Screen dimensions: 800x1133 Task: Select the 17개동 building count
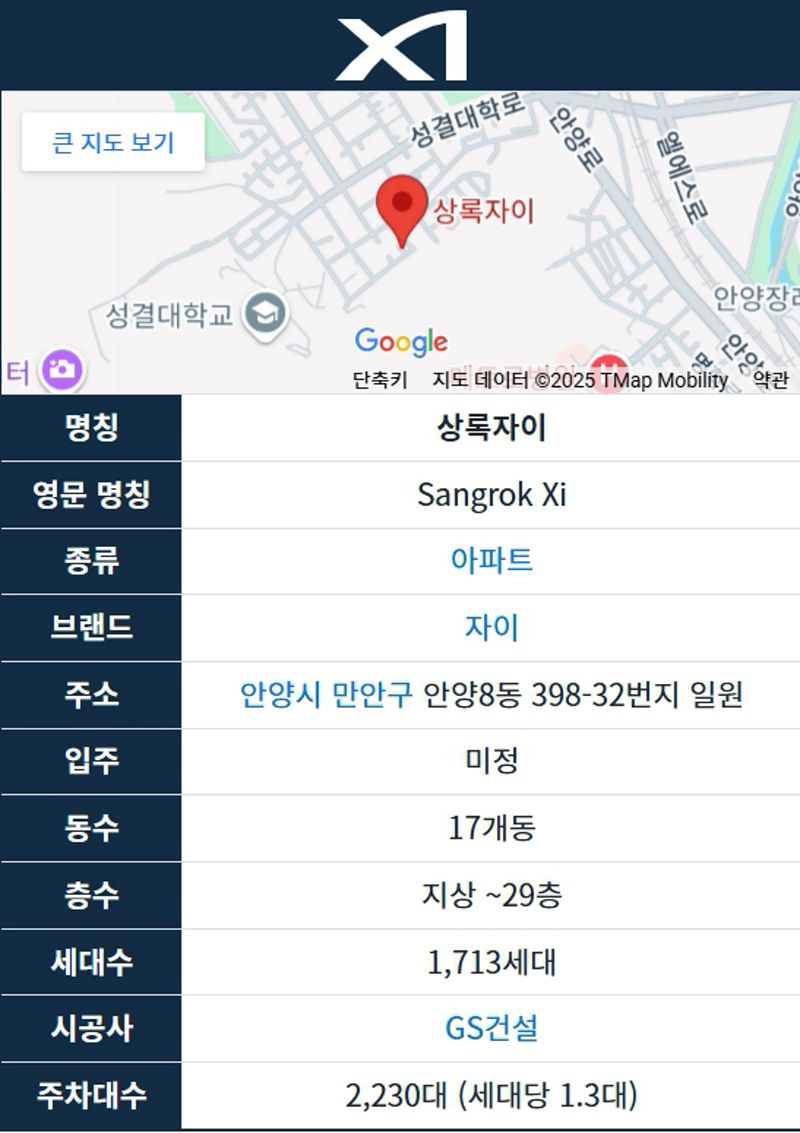[x=491, y=828]
